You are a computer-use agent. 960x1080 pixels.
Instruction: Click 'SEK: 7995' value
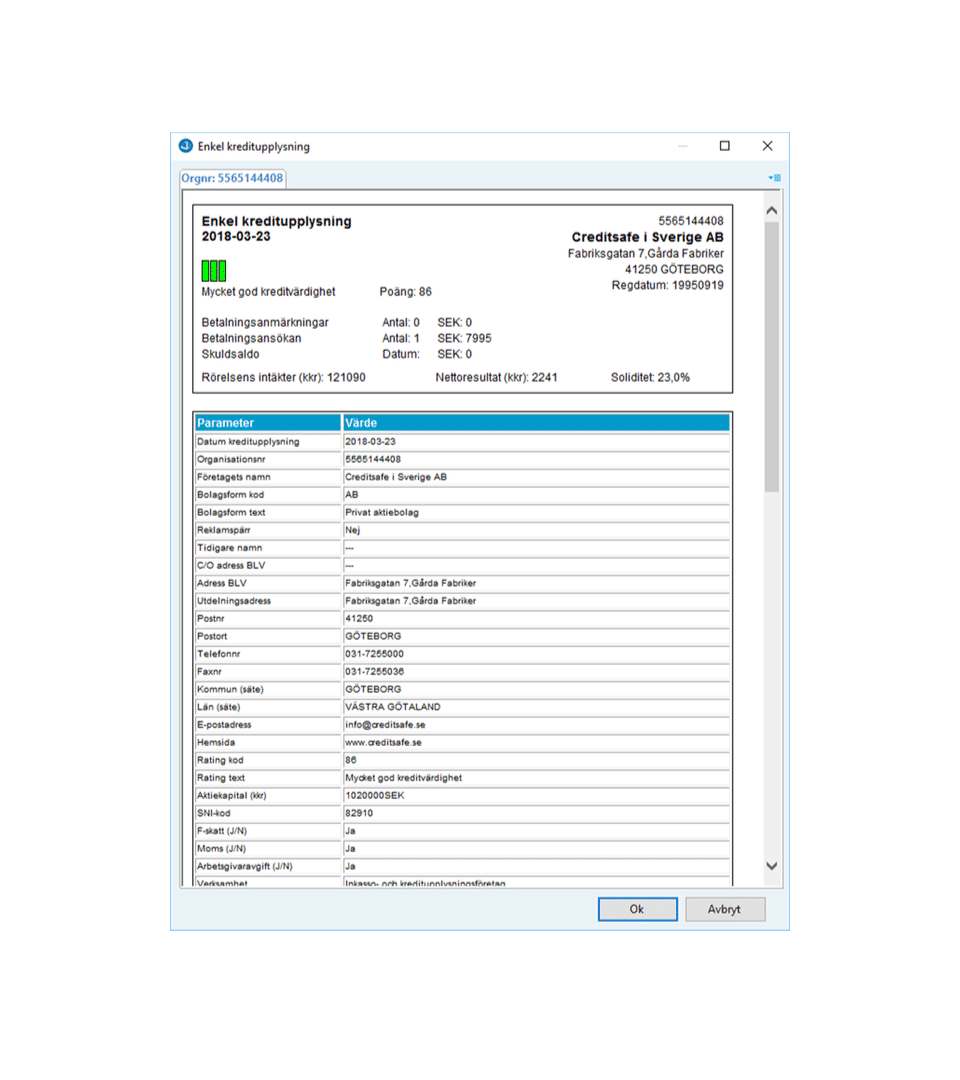click(464, 338)
